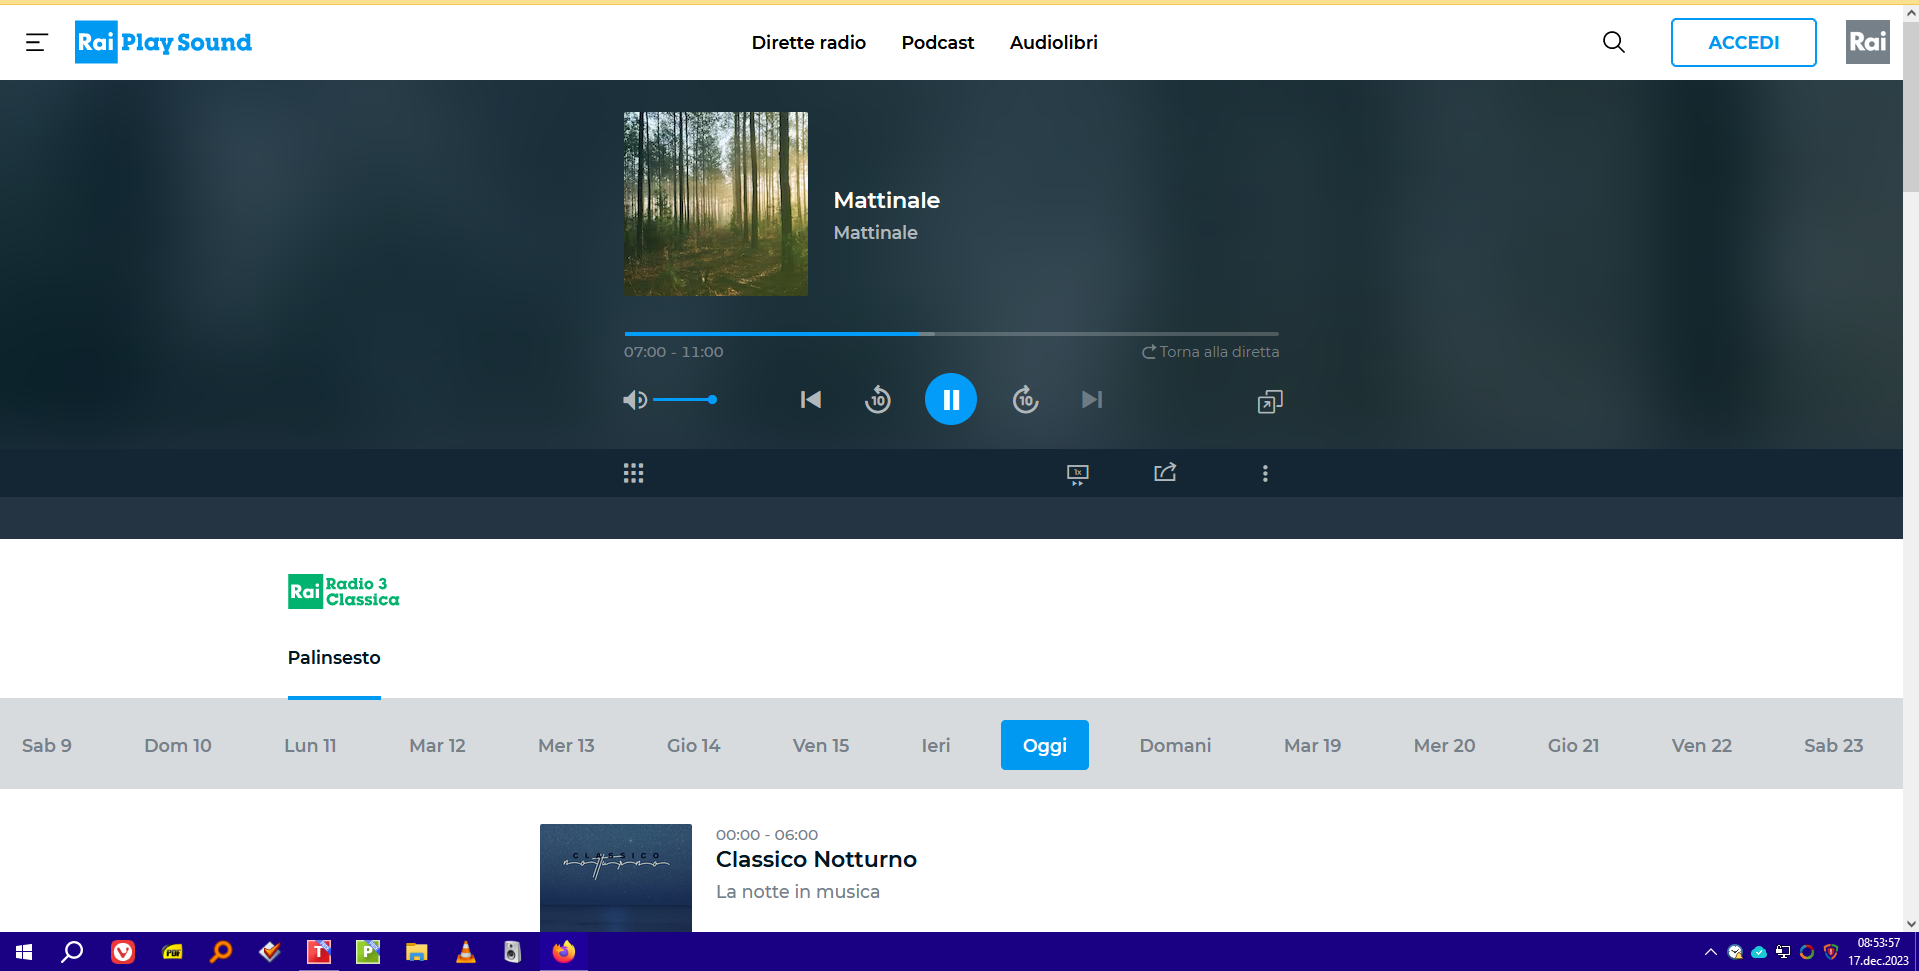The height and width of the screenshot is (971, 1919).
Task: Share the current program
Action: click(x=1165, y=473)
